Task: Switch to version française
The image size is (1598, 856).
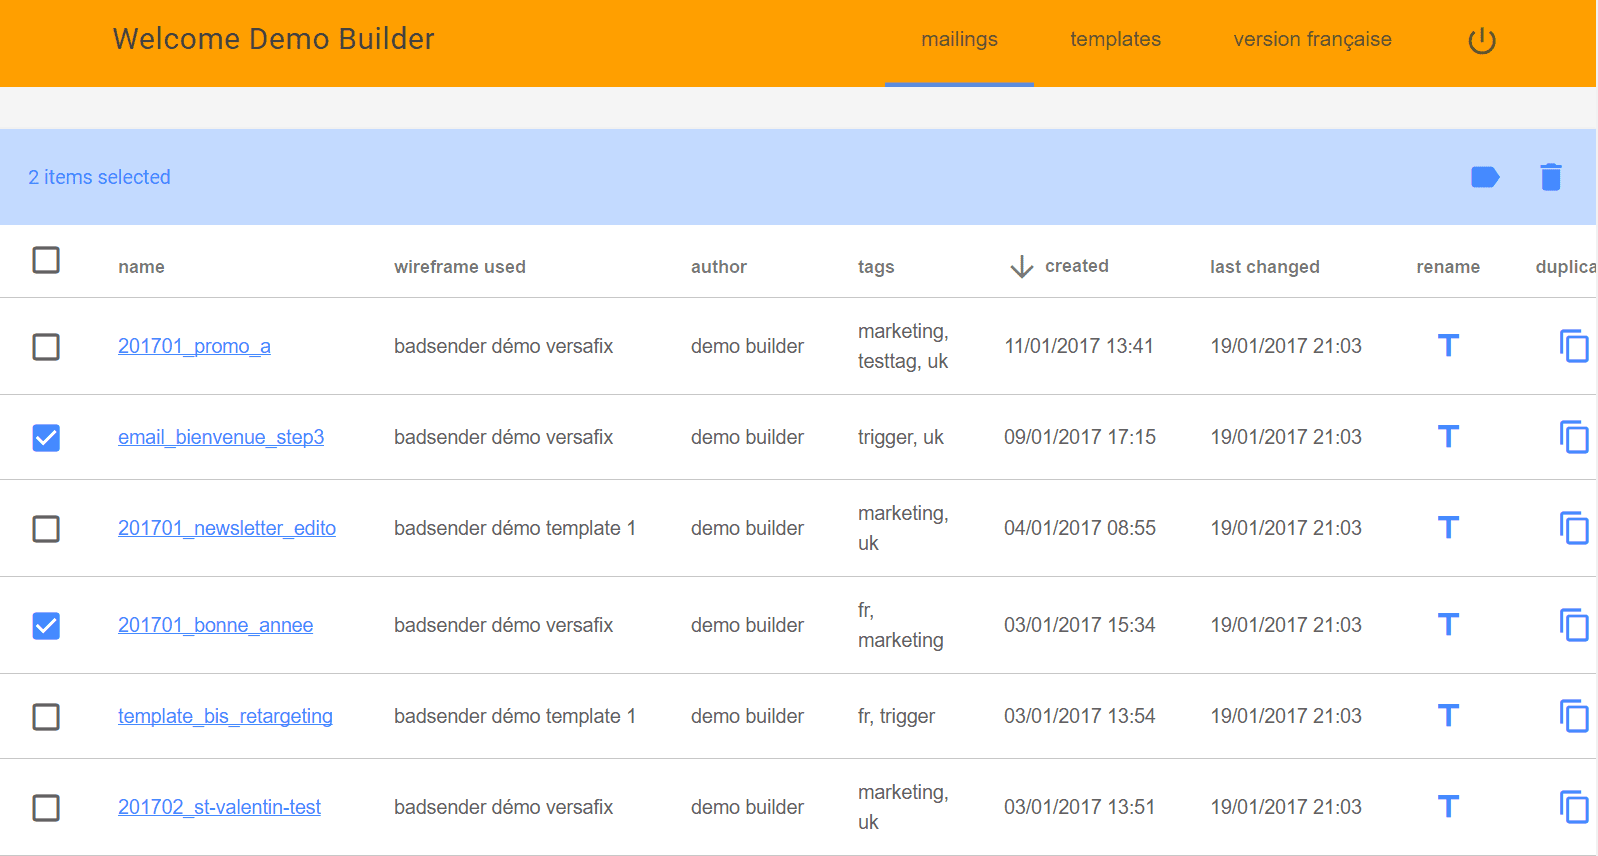Action: click(x=1312, y=40)
